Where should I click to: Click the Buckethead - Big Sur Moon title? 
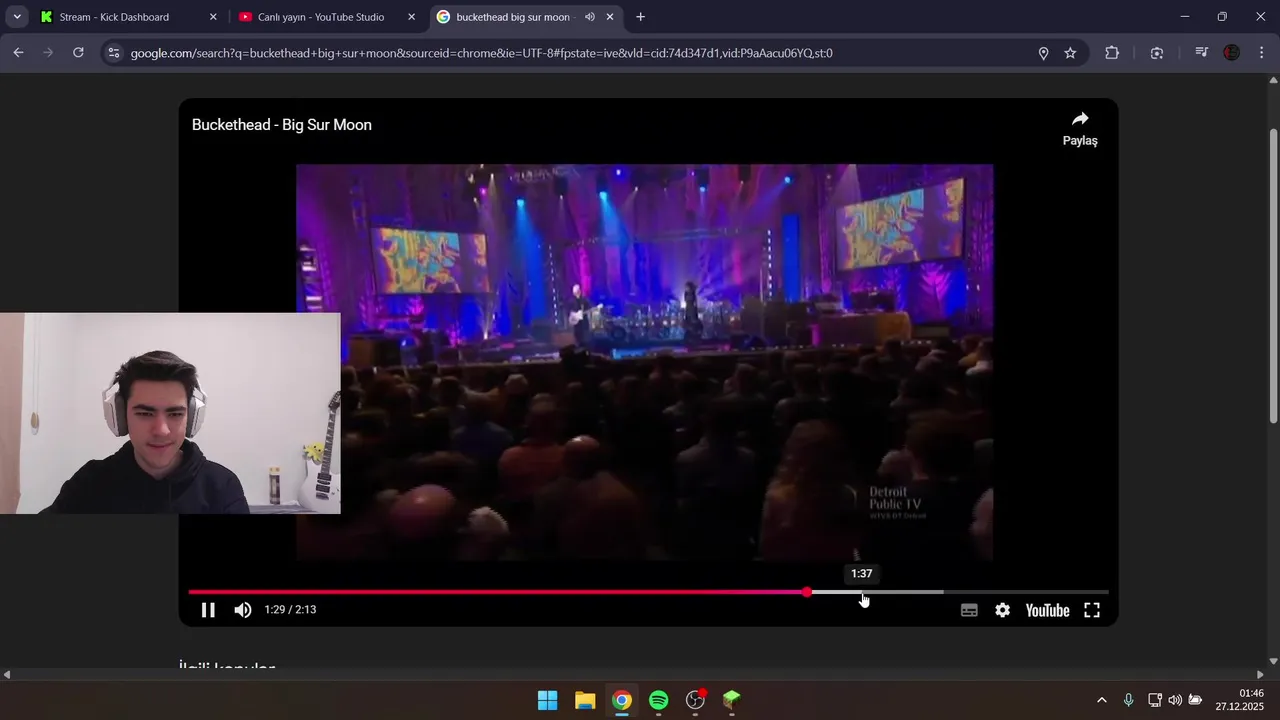[x=282, y=125]
